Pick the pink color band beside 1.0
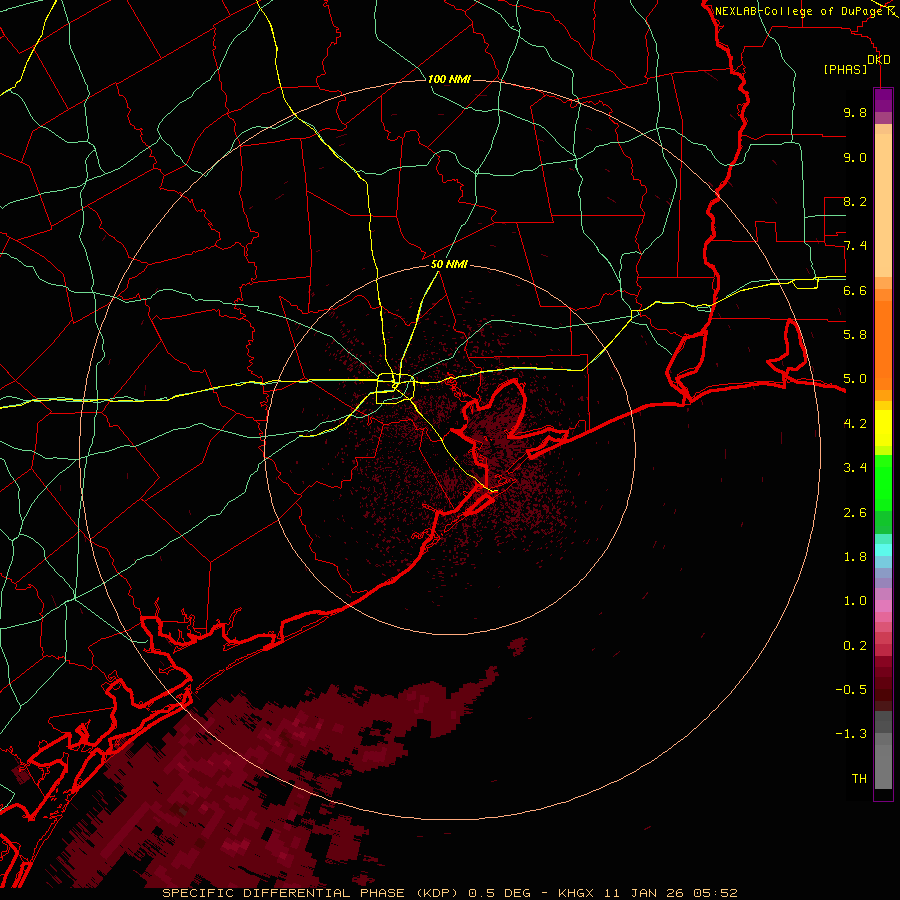The image size is (900, 900). coord(883,606)
